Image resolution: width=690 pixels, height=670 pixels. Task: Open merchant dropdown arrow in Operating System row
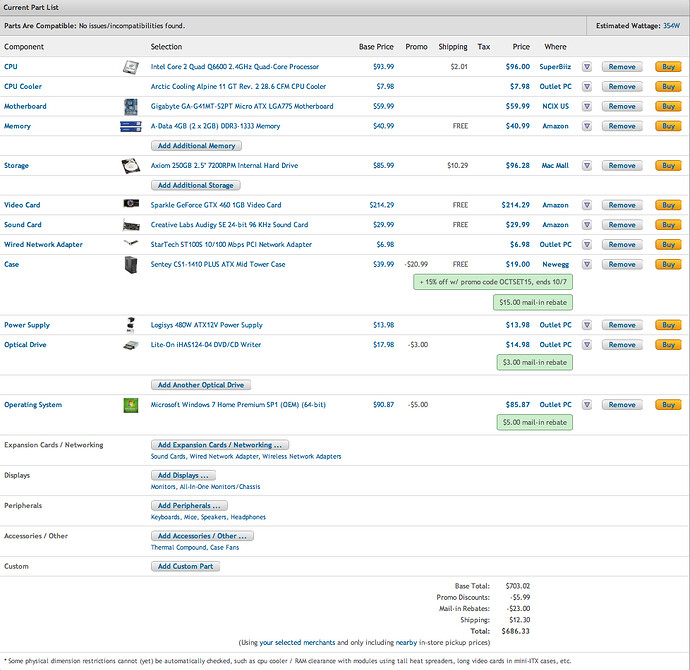587,405
